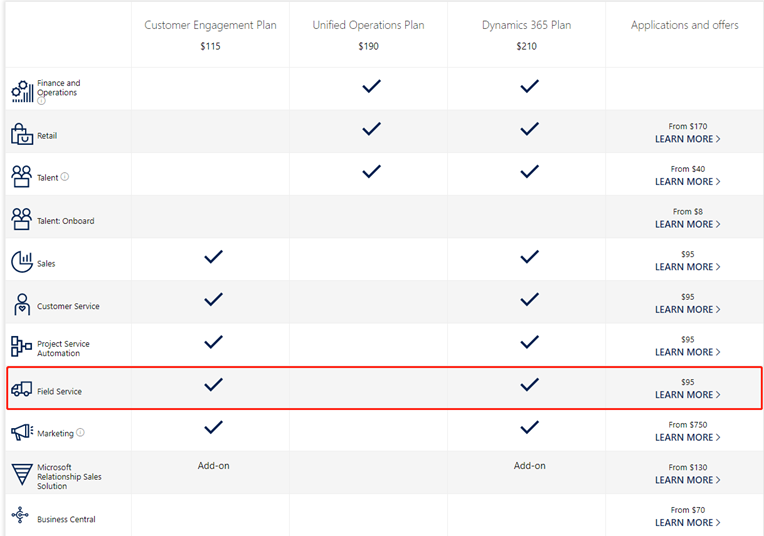This screenshot has height=536, width=764.
Task: Click the From $750 Marketing price
Action: [x=688, y=425]
